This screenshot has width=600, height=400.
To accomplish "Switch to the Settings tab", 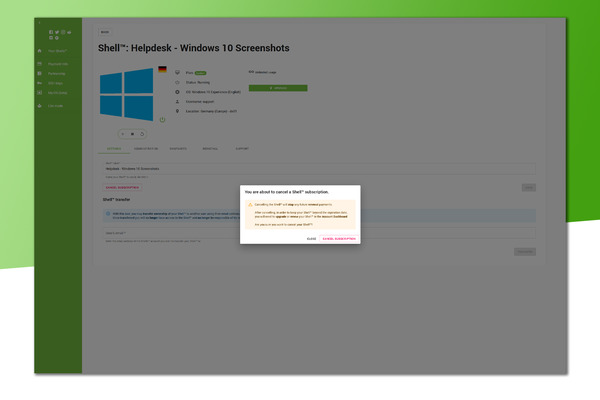I will (114, 148).
